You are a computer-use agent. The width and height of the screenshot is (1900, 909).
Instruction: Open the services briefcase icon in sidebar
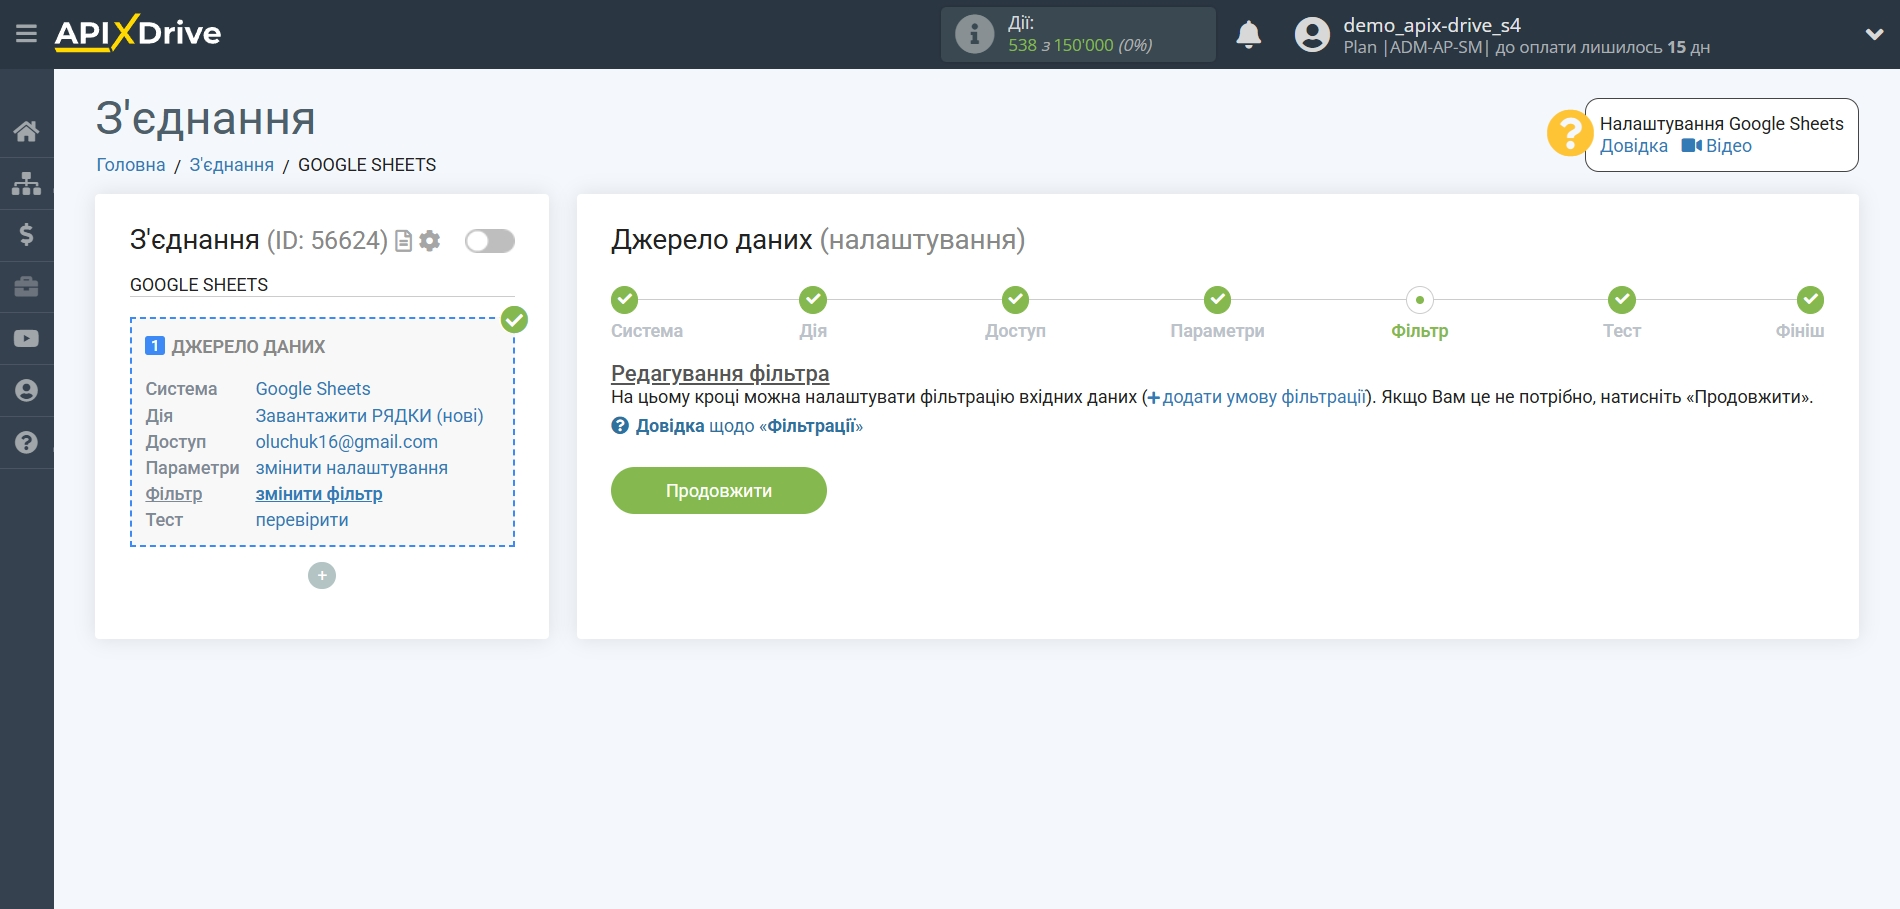tap(26, 287)
